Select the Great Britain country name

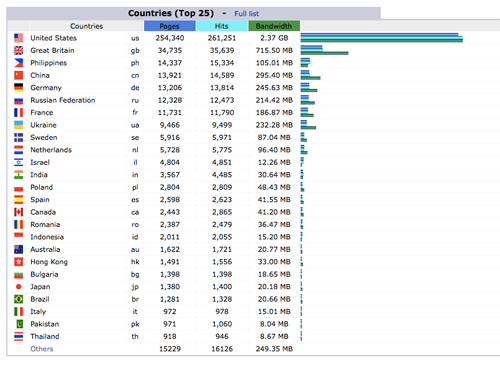click(52, 50)
